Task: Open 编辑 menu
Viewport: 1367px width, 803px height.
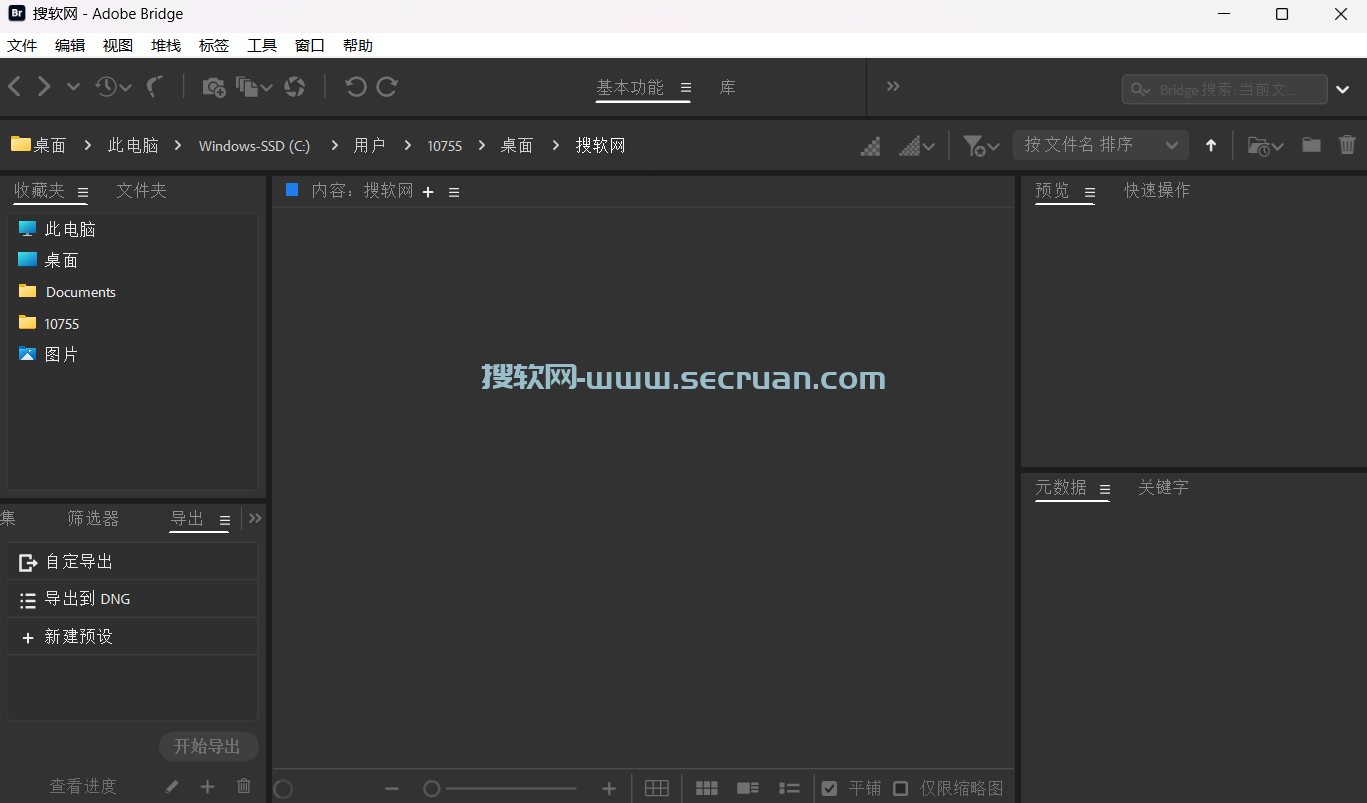Action: [x=70, y=45]
